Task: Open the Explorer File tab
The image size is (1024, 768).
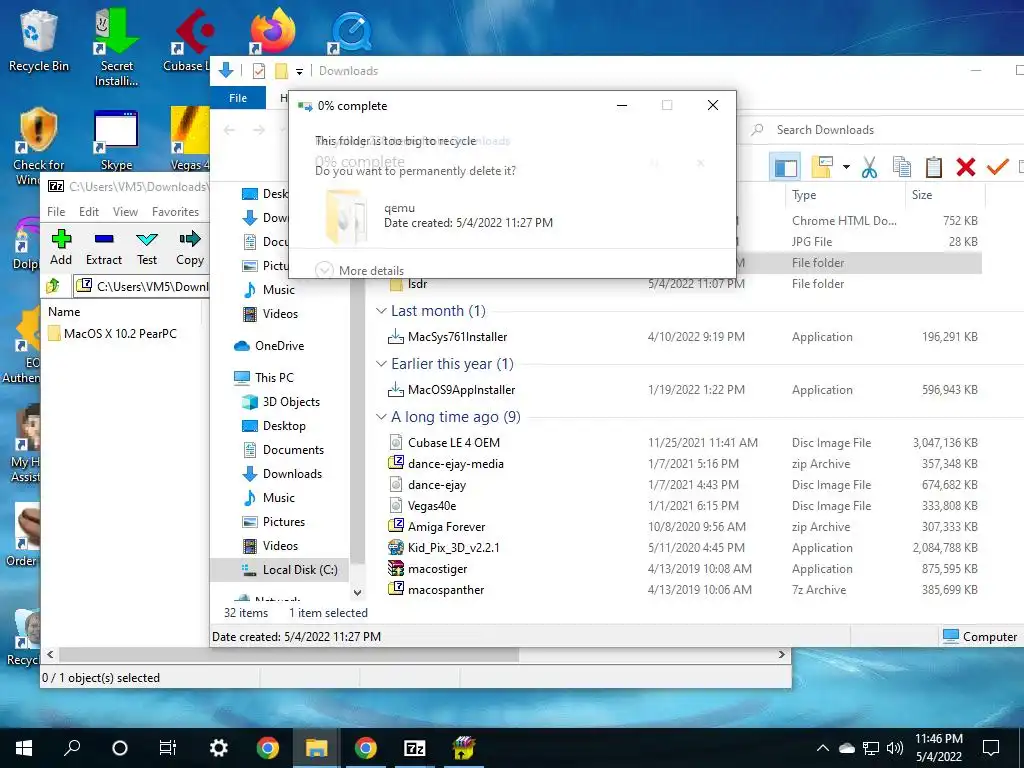Action: (238, 98)
